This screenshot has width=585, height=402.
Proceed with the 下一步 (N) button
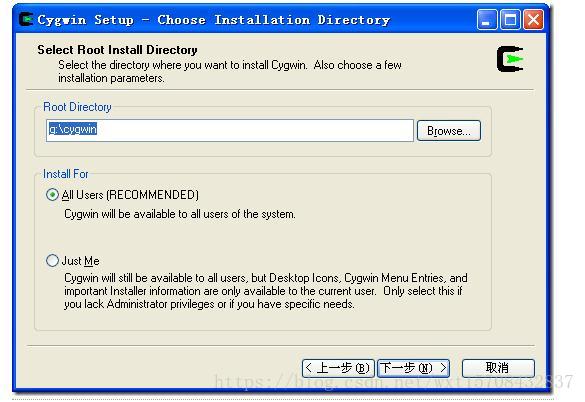pyautogui.click(x=413, y=368)
